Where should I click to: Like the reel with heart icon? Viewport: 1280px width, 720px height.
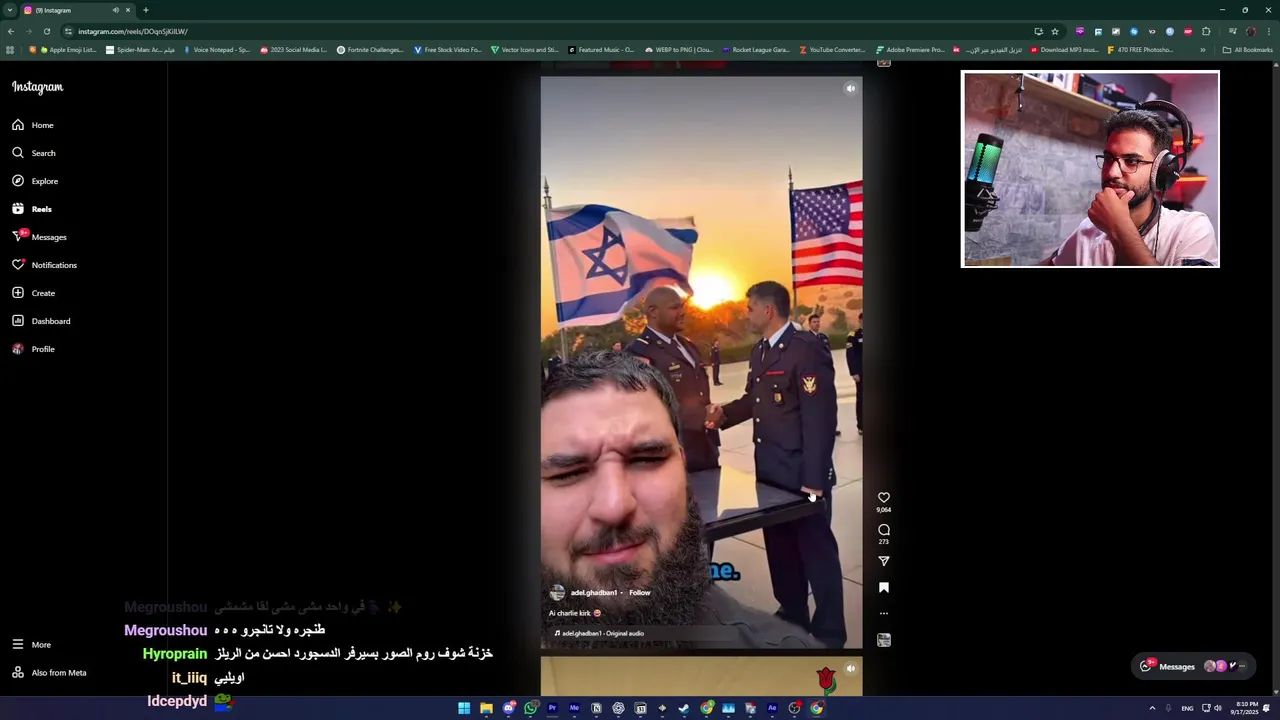[x=883, y=497]
